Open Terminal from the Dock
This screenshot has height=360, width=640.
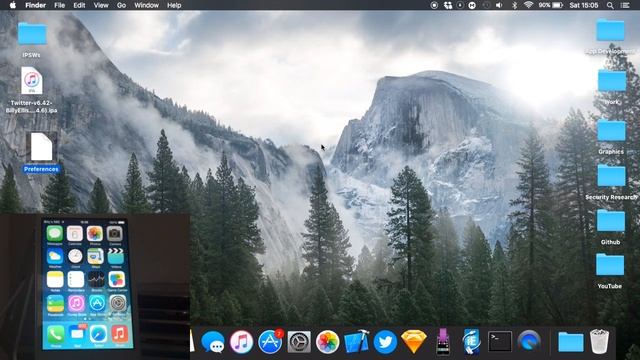click(500, 342)
